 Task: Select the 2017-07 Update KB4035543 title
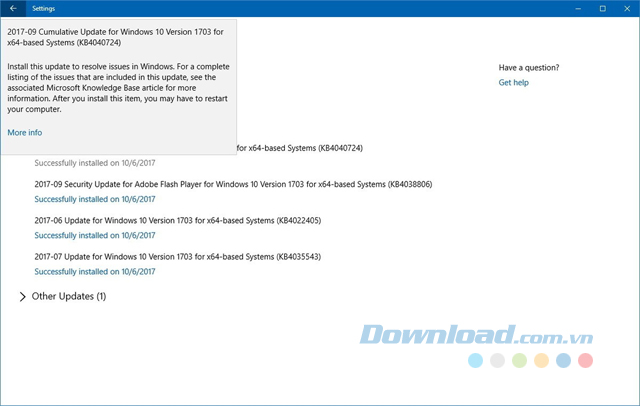click(x=178, y=257)
